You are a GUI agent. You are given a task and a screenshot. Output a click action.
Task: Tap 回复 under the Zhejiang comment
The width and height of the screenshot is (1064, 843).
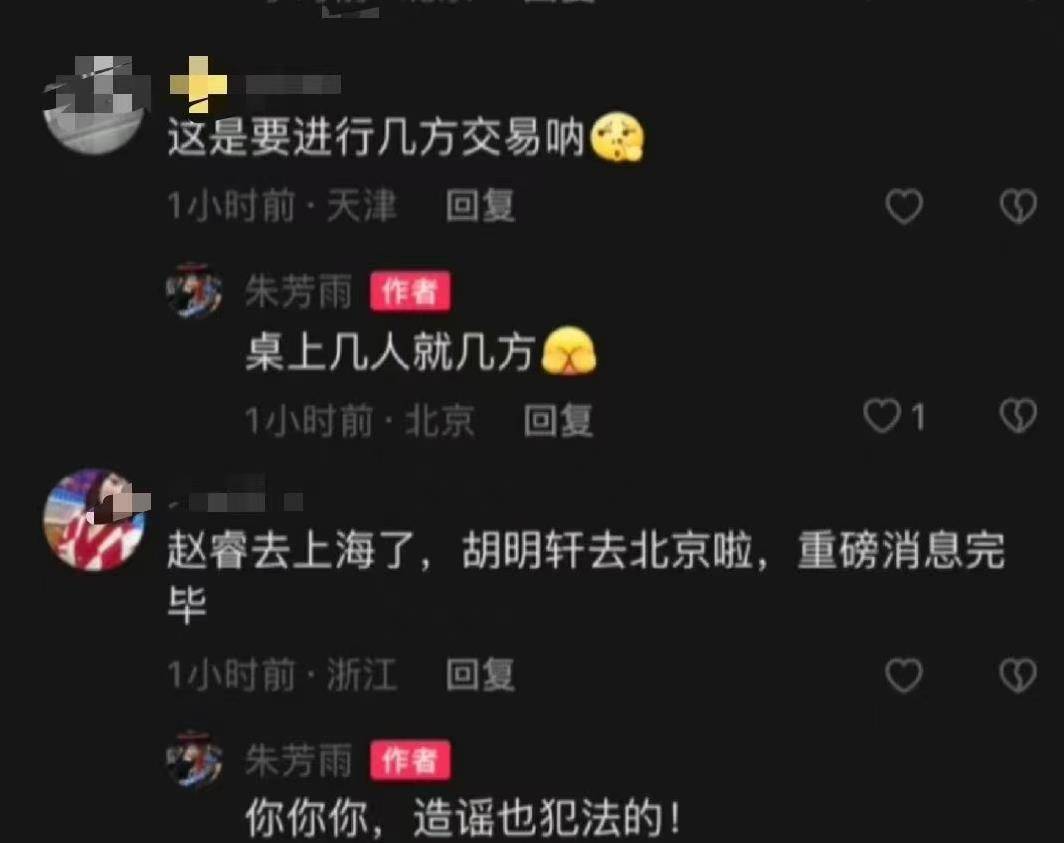coord(480,675)
